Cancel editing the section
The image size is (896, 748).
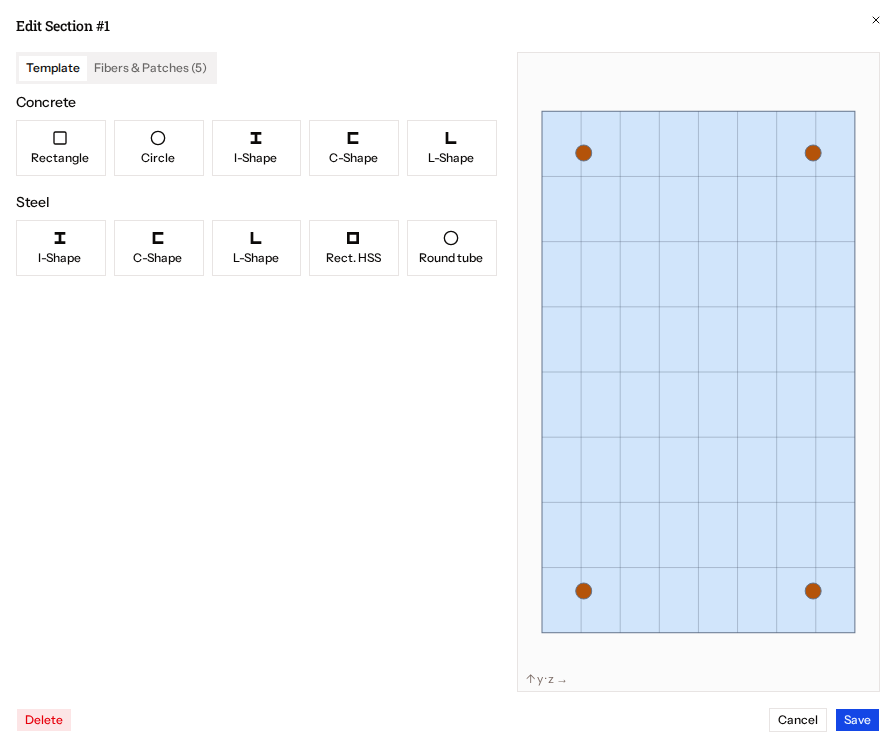[798, 720]
